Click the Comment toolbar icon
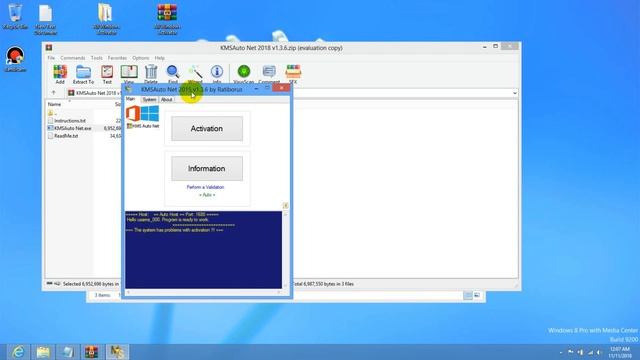The height and width of the screenshot is (360, 640). point(269,74)
